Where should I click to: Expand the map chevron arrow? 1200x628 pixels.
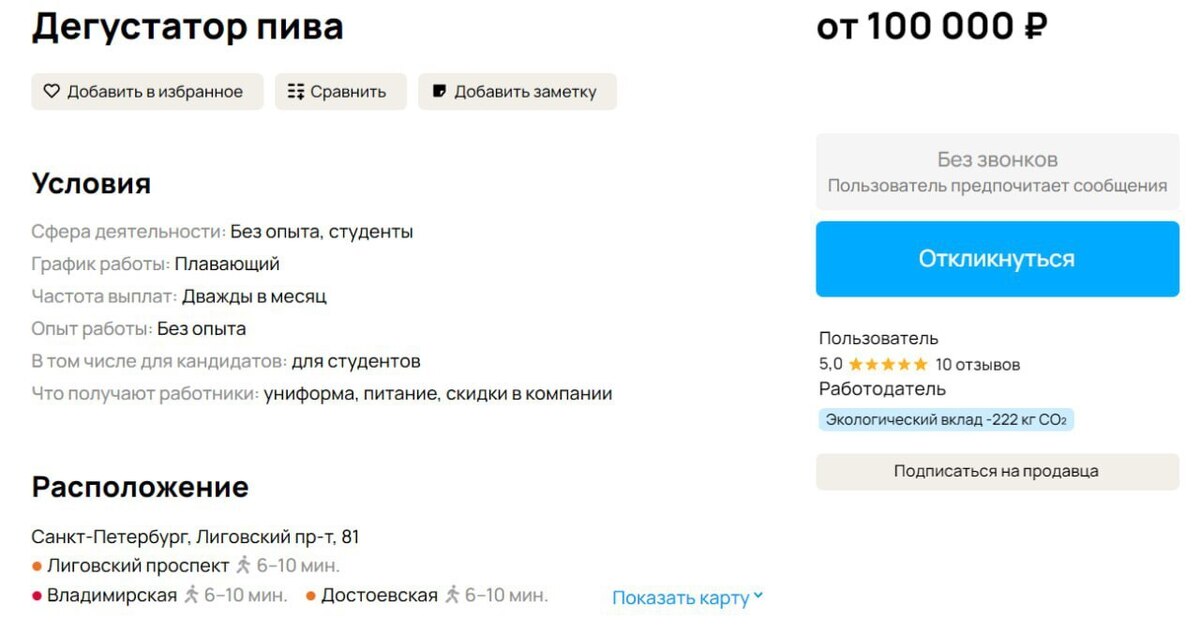click(x=758, y=596)
